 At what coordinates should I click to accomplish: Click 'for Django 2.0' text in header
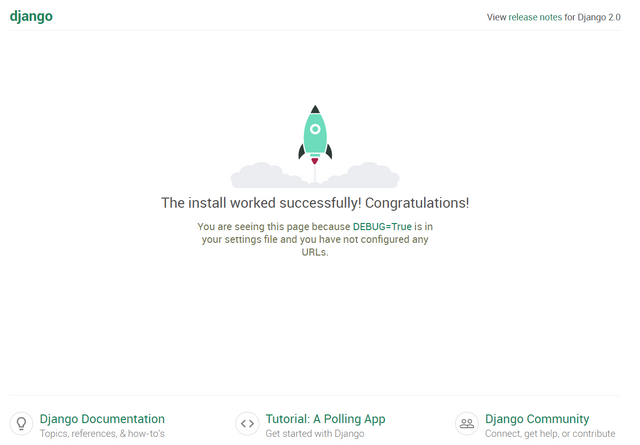pos(592,17)
